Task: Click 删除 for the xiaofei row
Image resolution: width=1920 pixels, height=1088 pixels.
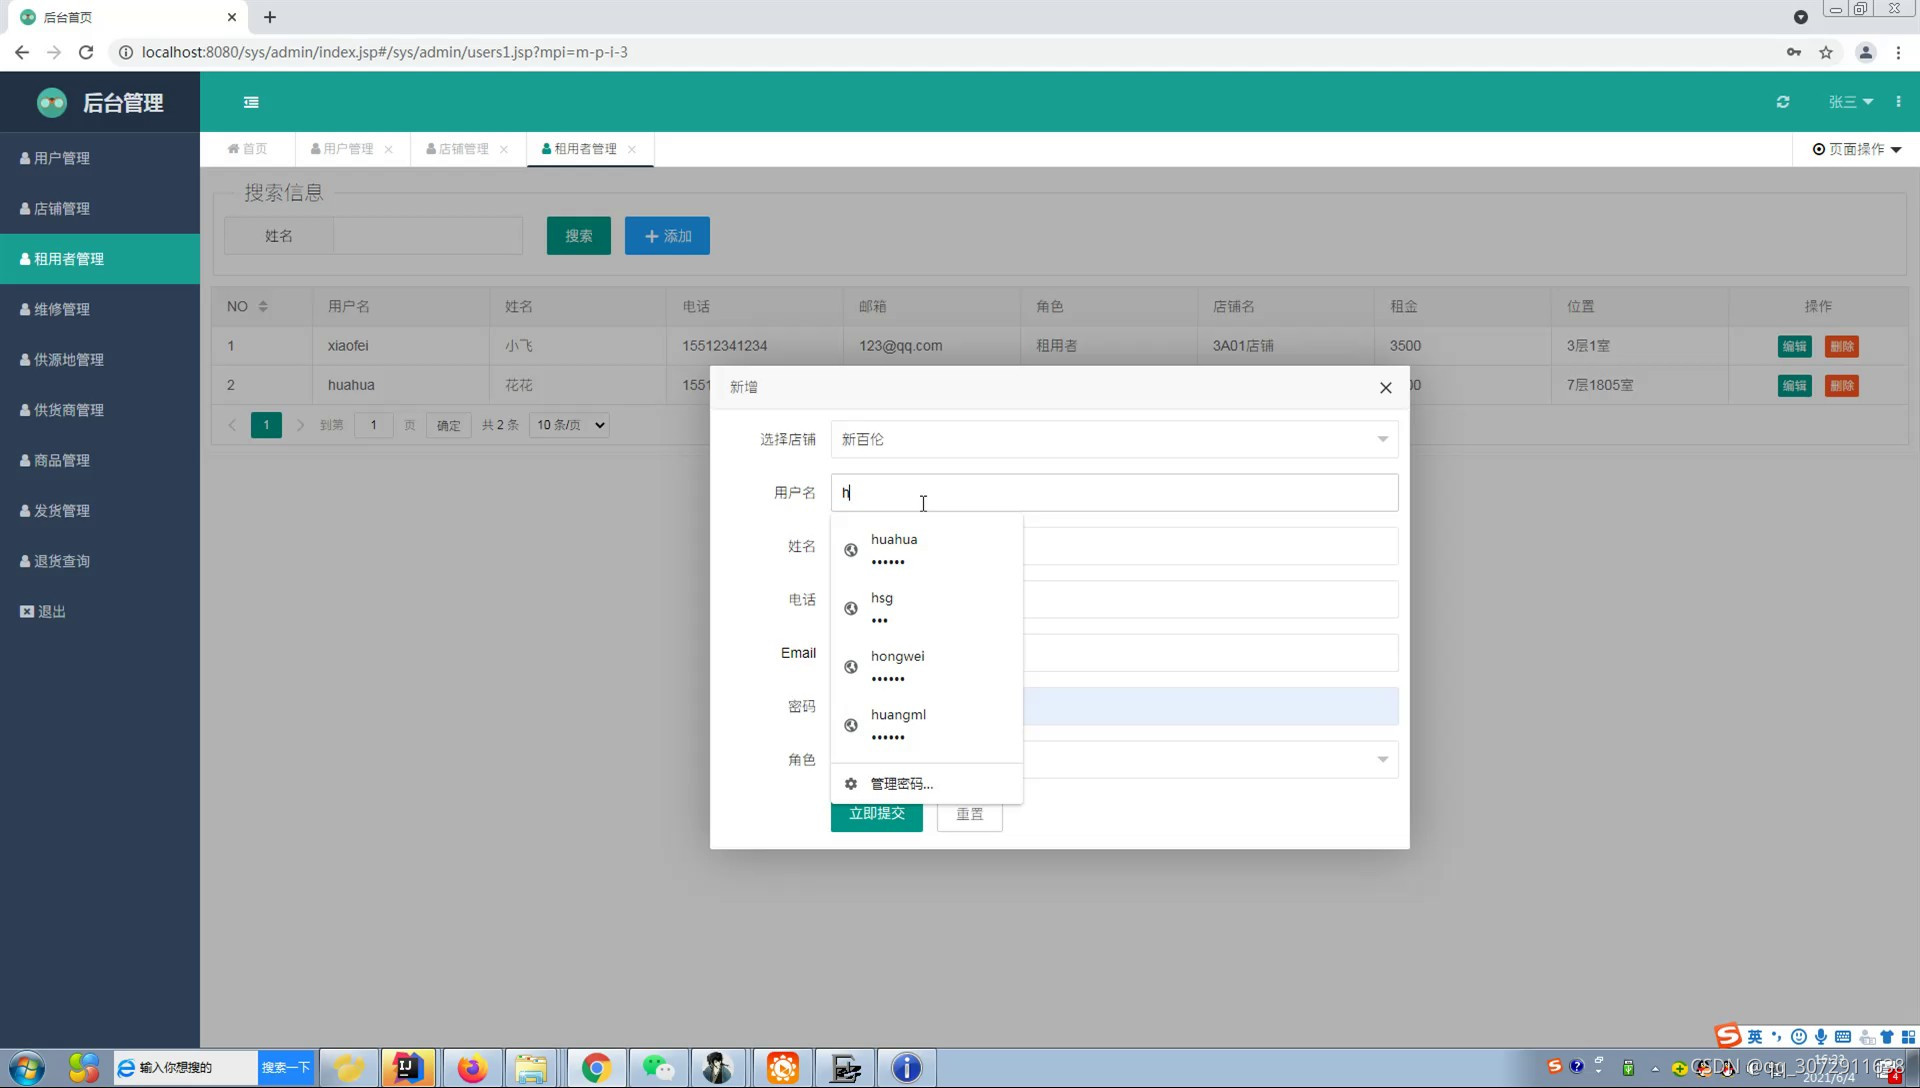Action: 1842,346
